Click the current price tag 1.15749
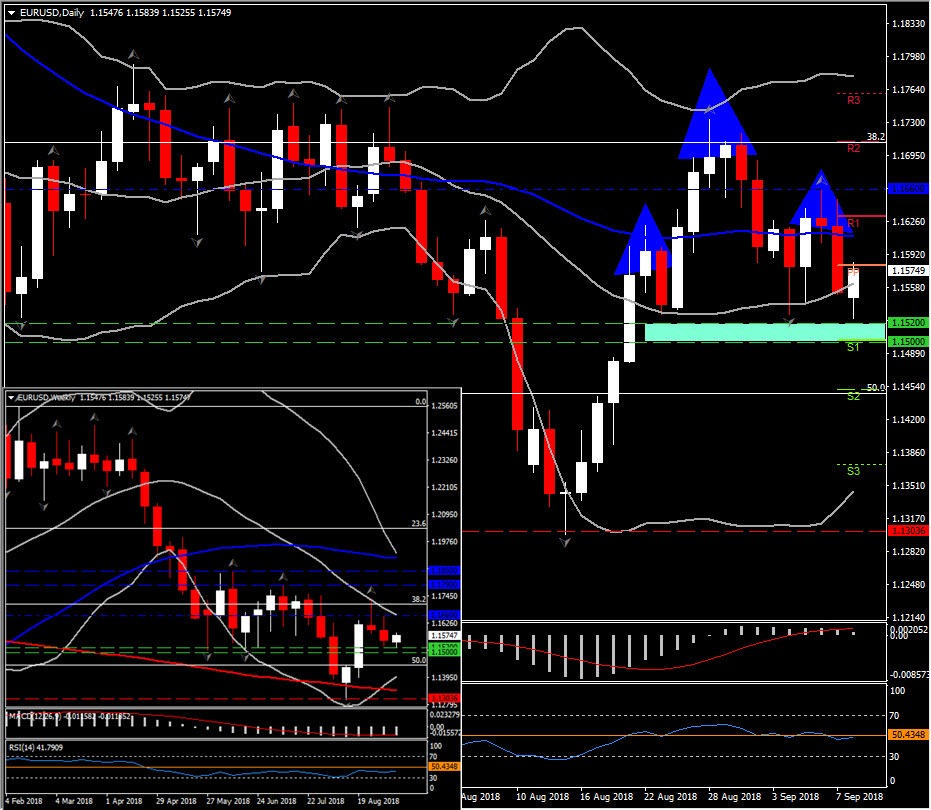Image resolution: width=931 pixels, height=810 pixels. (x=908, y=270)
